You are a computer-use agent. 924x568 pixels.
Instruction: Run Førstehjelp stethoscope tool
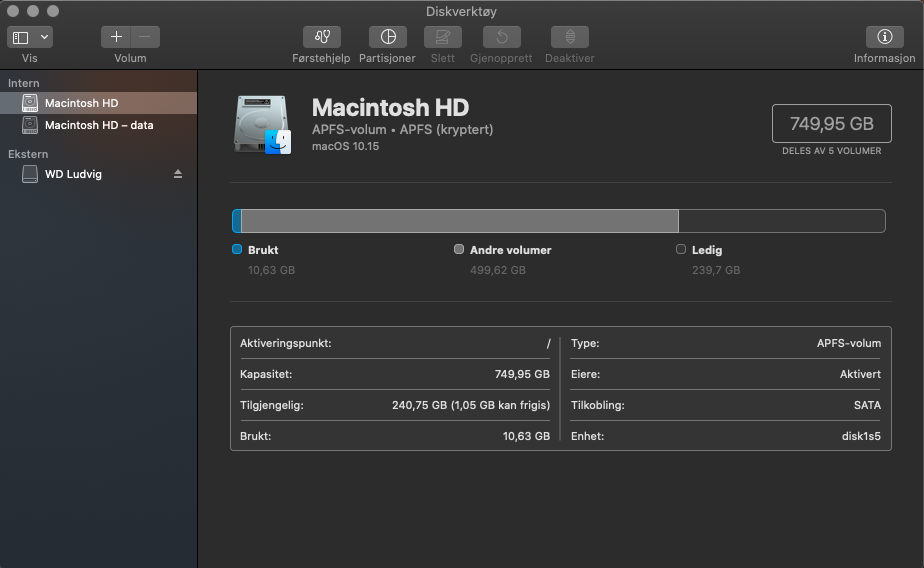tap(322, 37)
